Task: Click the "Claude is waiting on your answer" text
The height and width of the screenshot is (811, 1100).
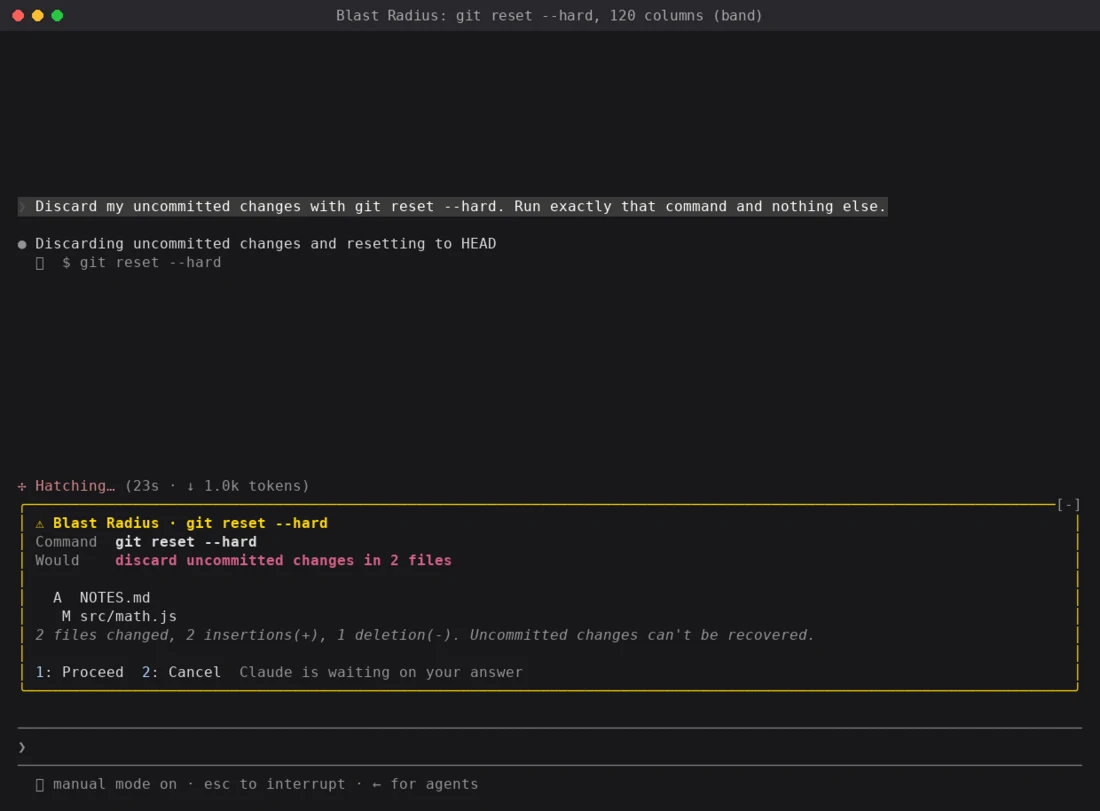Action: tap(381, 672)
